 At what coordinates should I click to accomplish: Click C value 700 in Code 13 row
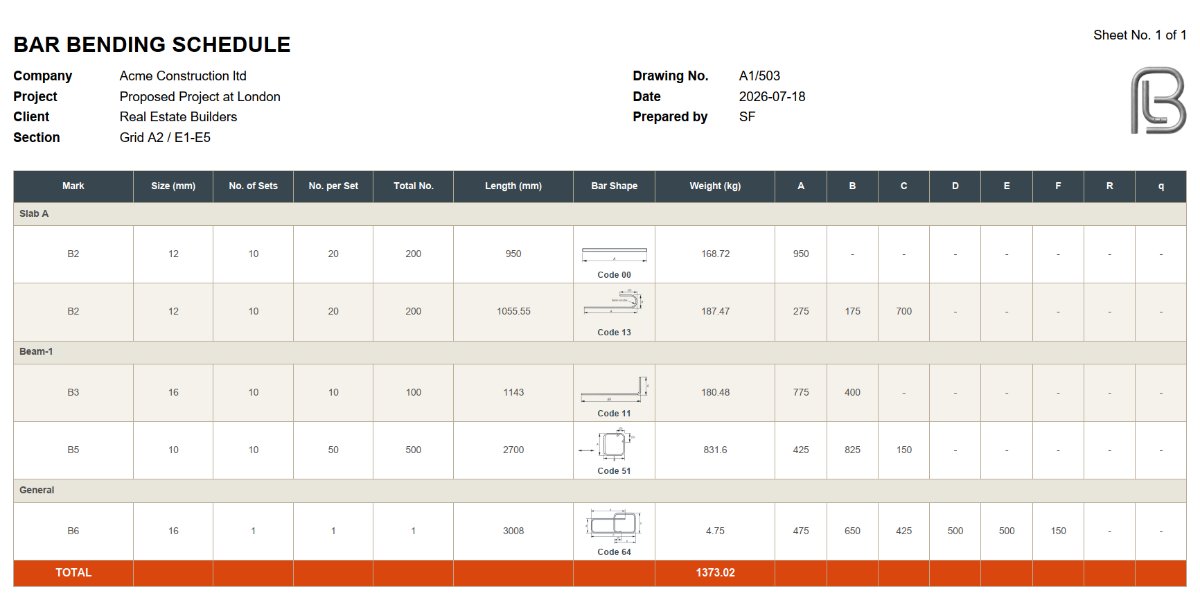tap(904, 312)
